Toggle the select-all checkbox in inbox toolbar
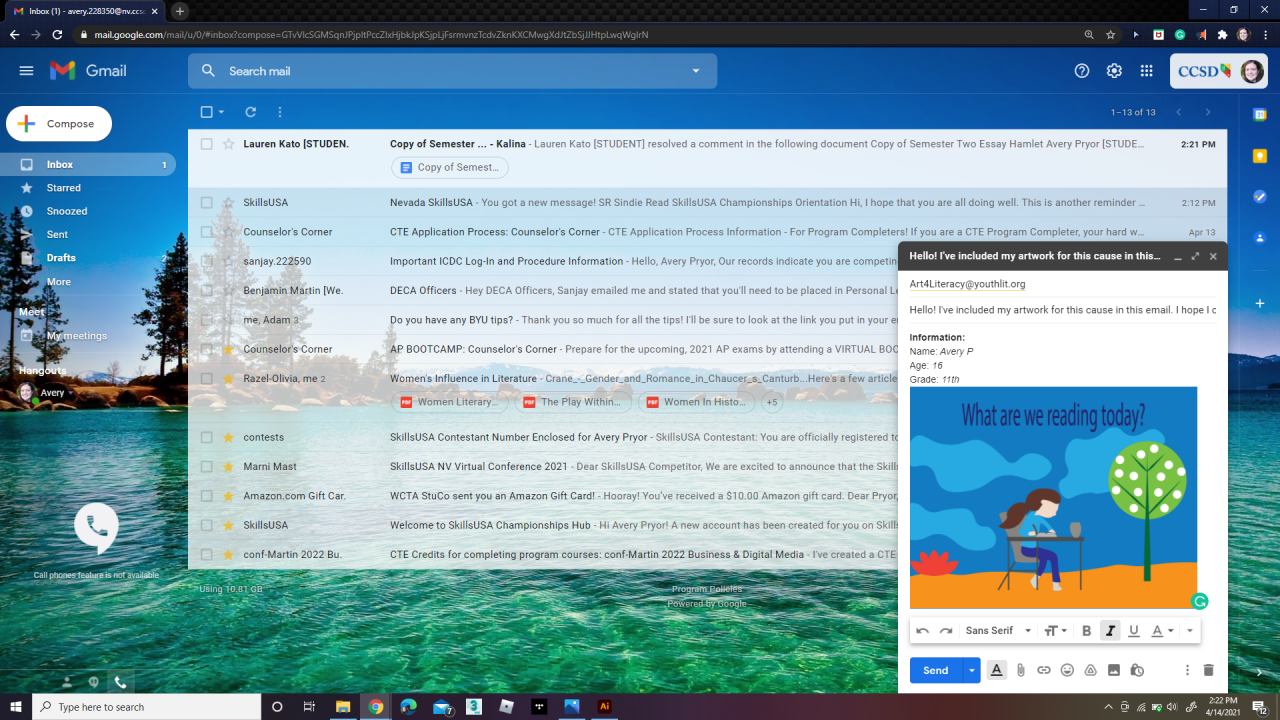The image size is (1280, 720). [x=206, y=112]
